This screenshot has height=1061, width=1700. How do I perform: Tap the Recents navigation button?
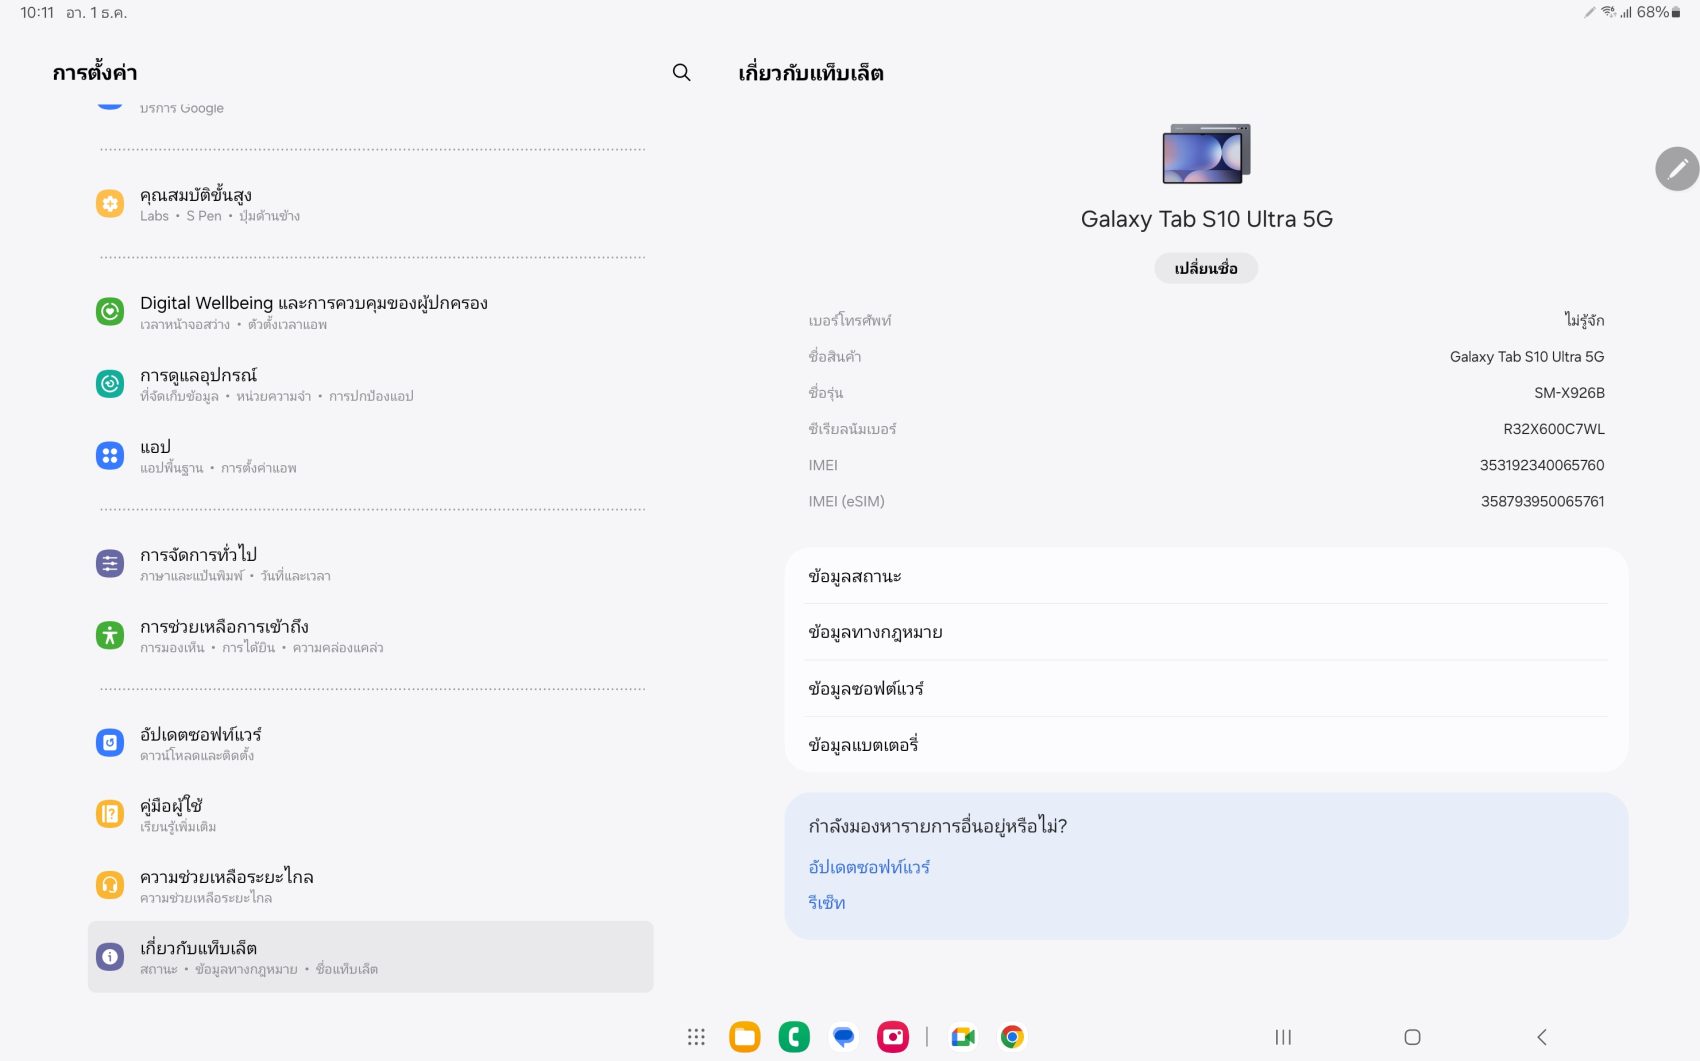pyautogui.click(x=1283, y=1037)
